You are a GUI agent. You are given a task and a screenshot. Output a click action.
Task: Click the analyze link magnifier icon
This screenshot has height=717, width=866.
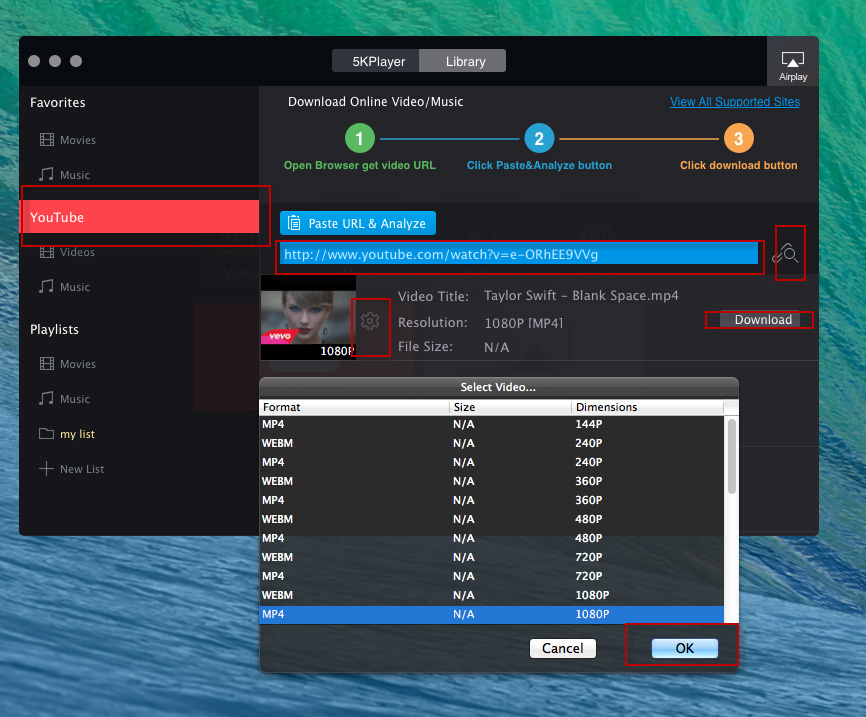click(786, 254)
